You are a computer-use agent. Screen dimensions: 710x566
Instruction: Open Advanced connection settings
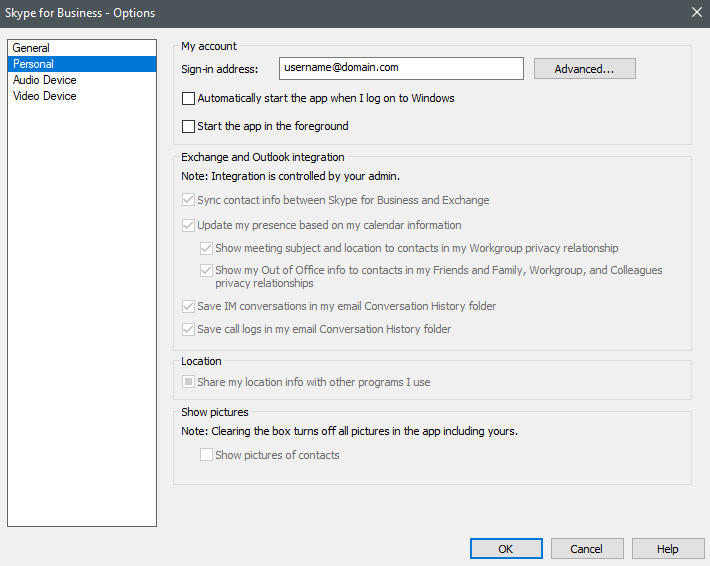585,69
